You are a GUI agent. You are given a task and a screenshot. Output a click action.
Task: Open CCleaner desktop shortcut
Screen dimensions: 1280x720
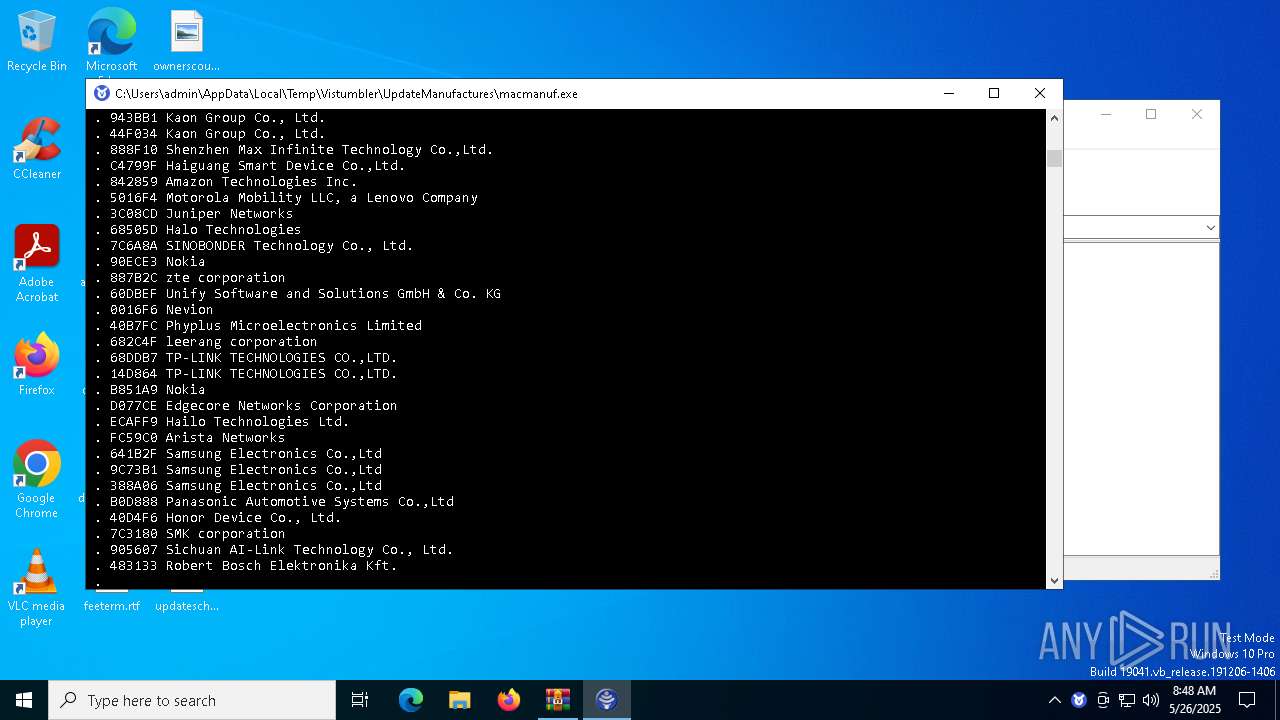pos(37,150)
